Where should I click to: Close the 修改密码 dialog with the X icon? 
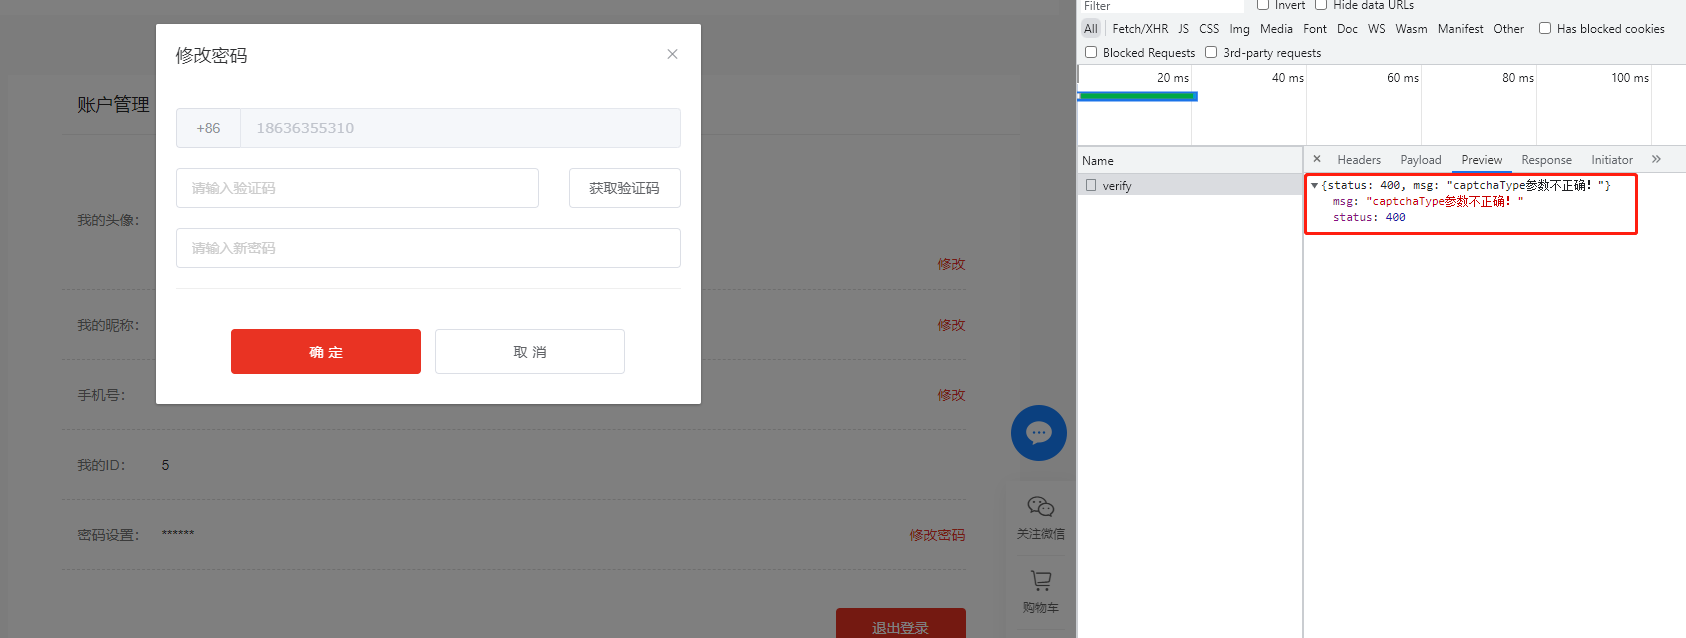(672, 54)
